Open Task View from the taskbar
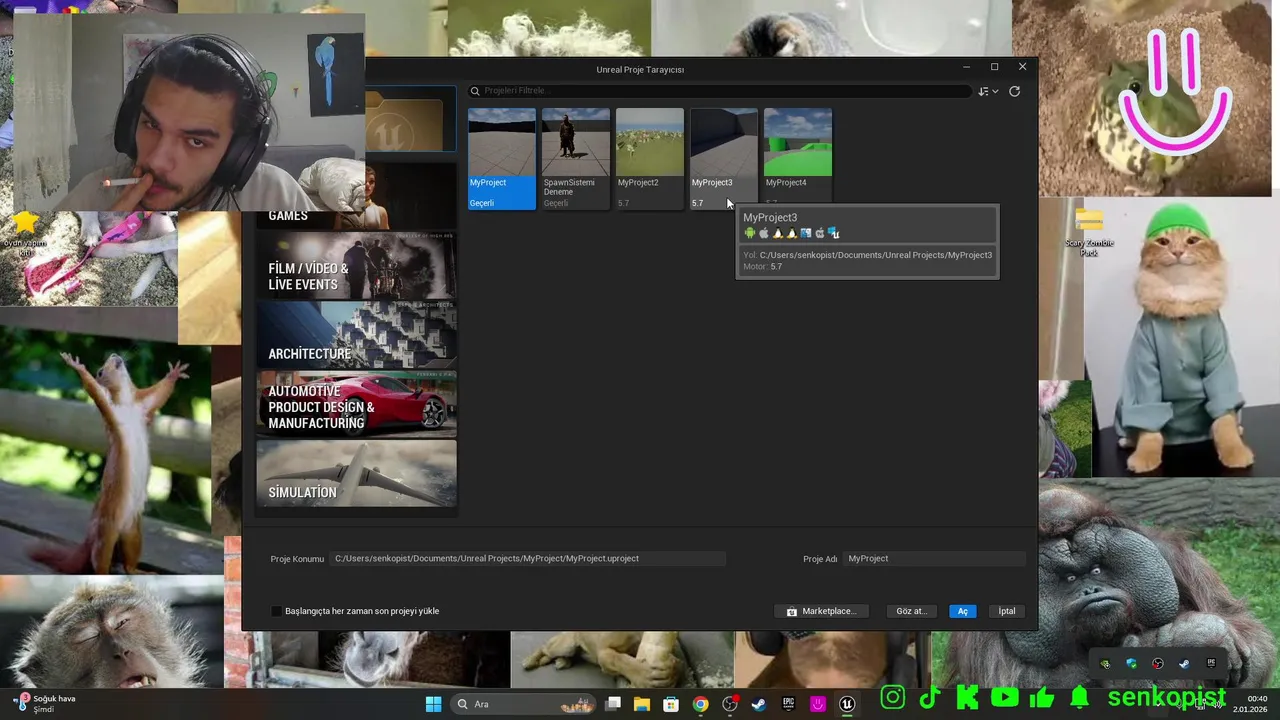Viewport: 1280px width, 720px height. pos(613,704)
